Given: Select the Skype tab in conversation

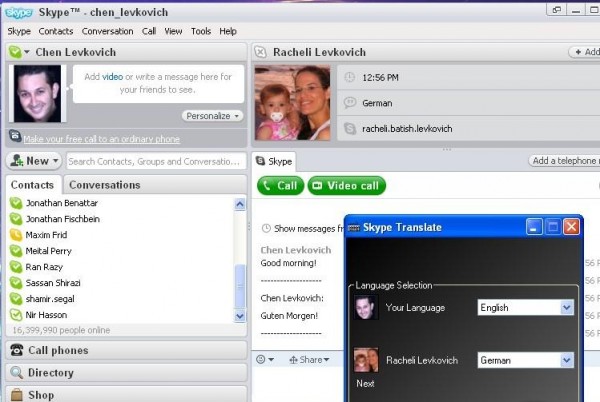Looking at the screenshot, I should [274, 161].
